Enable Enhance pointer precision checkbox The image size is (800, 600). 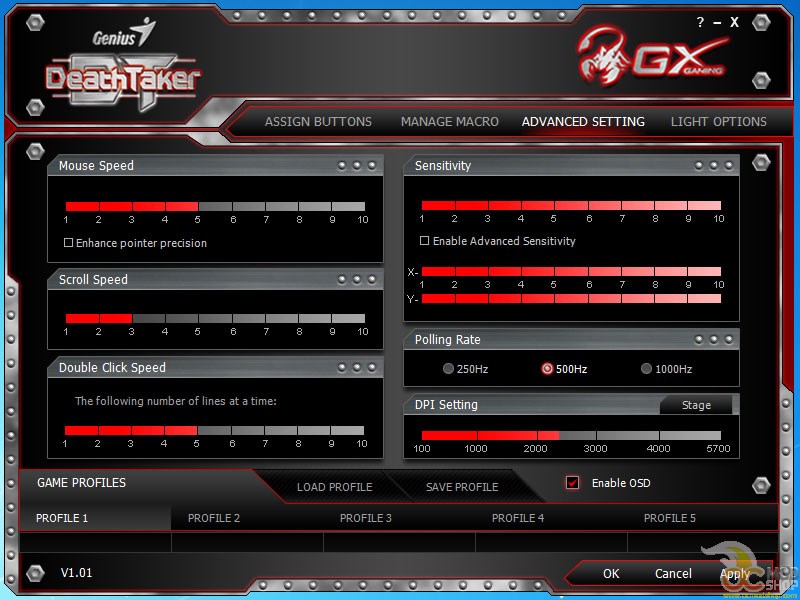tap(68, 243)
